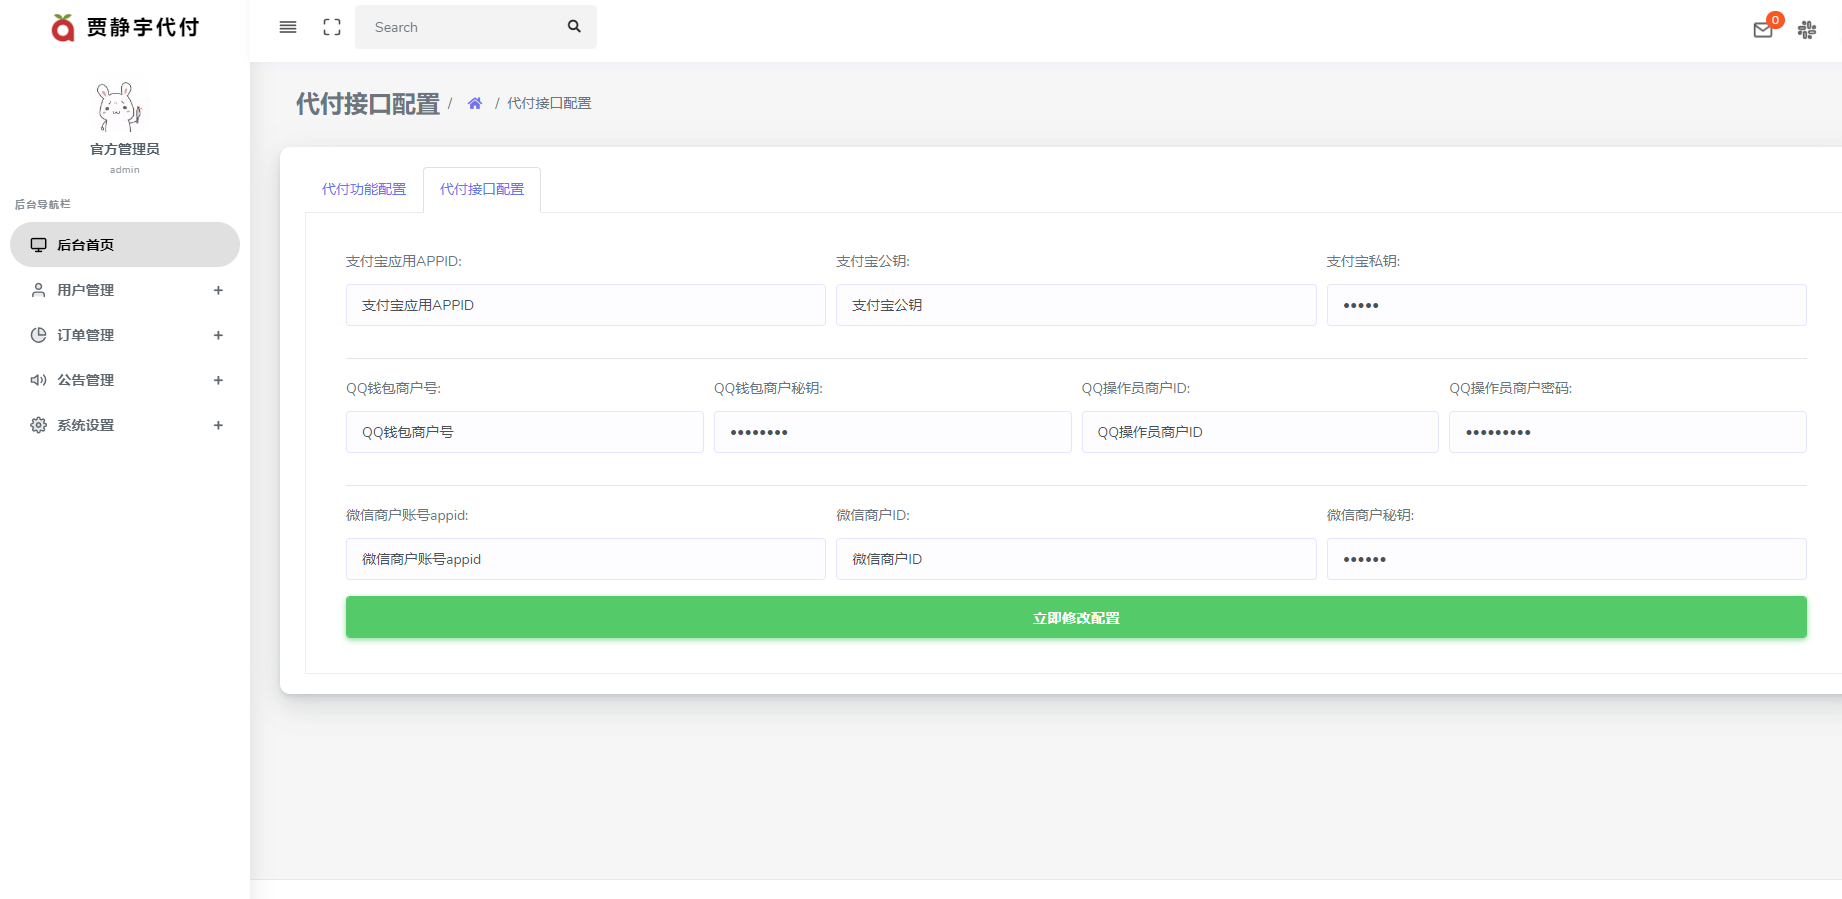Toggle fullscreen mode icon
1842x899 pixels.
pos(332,27)
